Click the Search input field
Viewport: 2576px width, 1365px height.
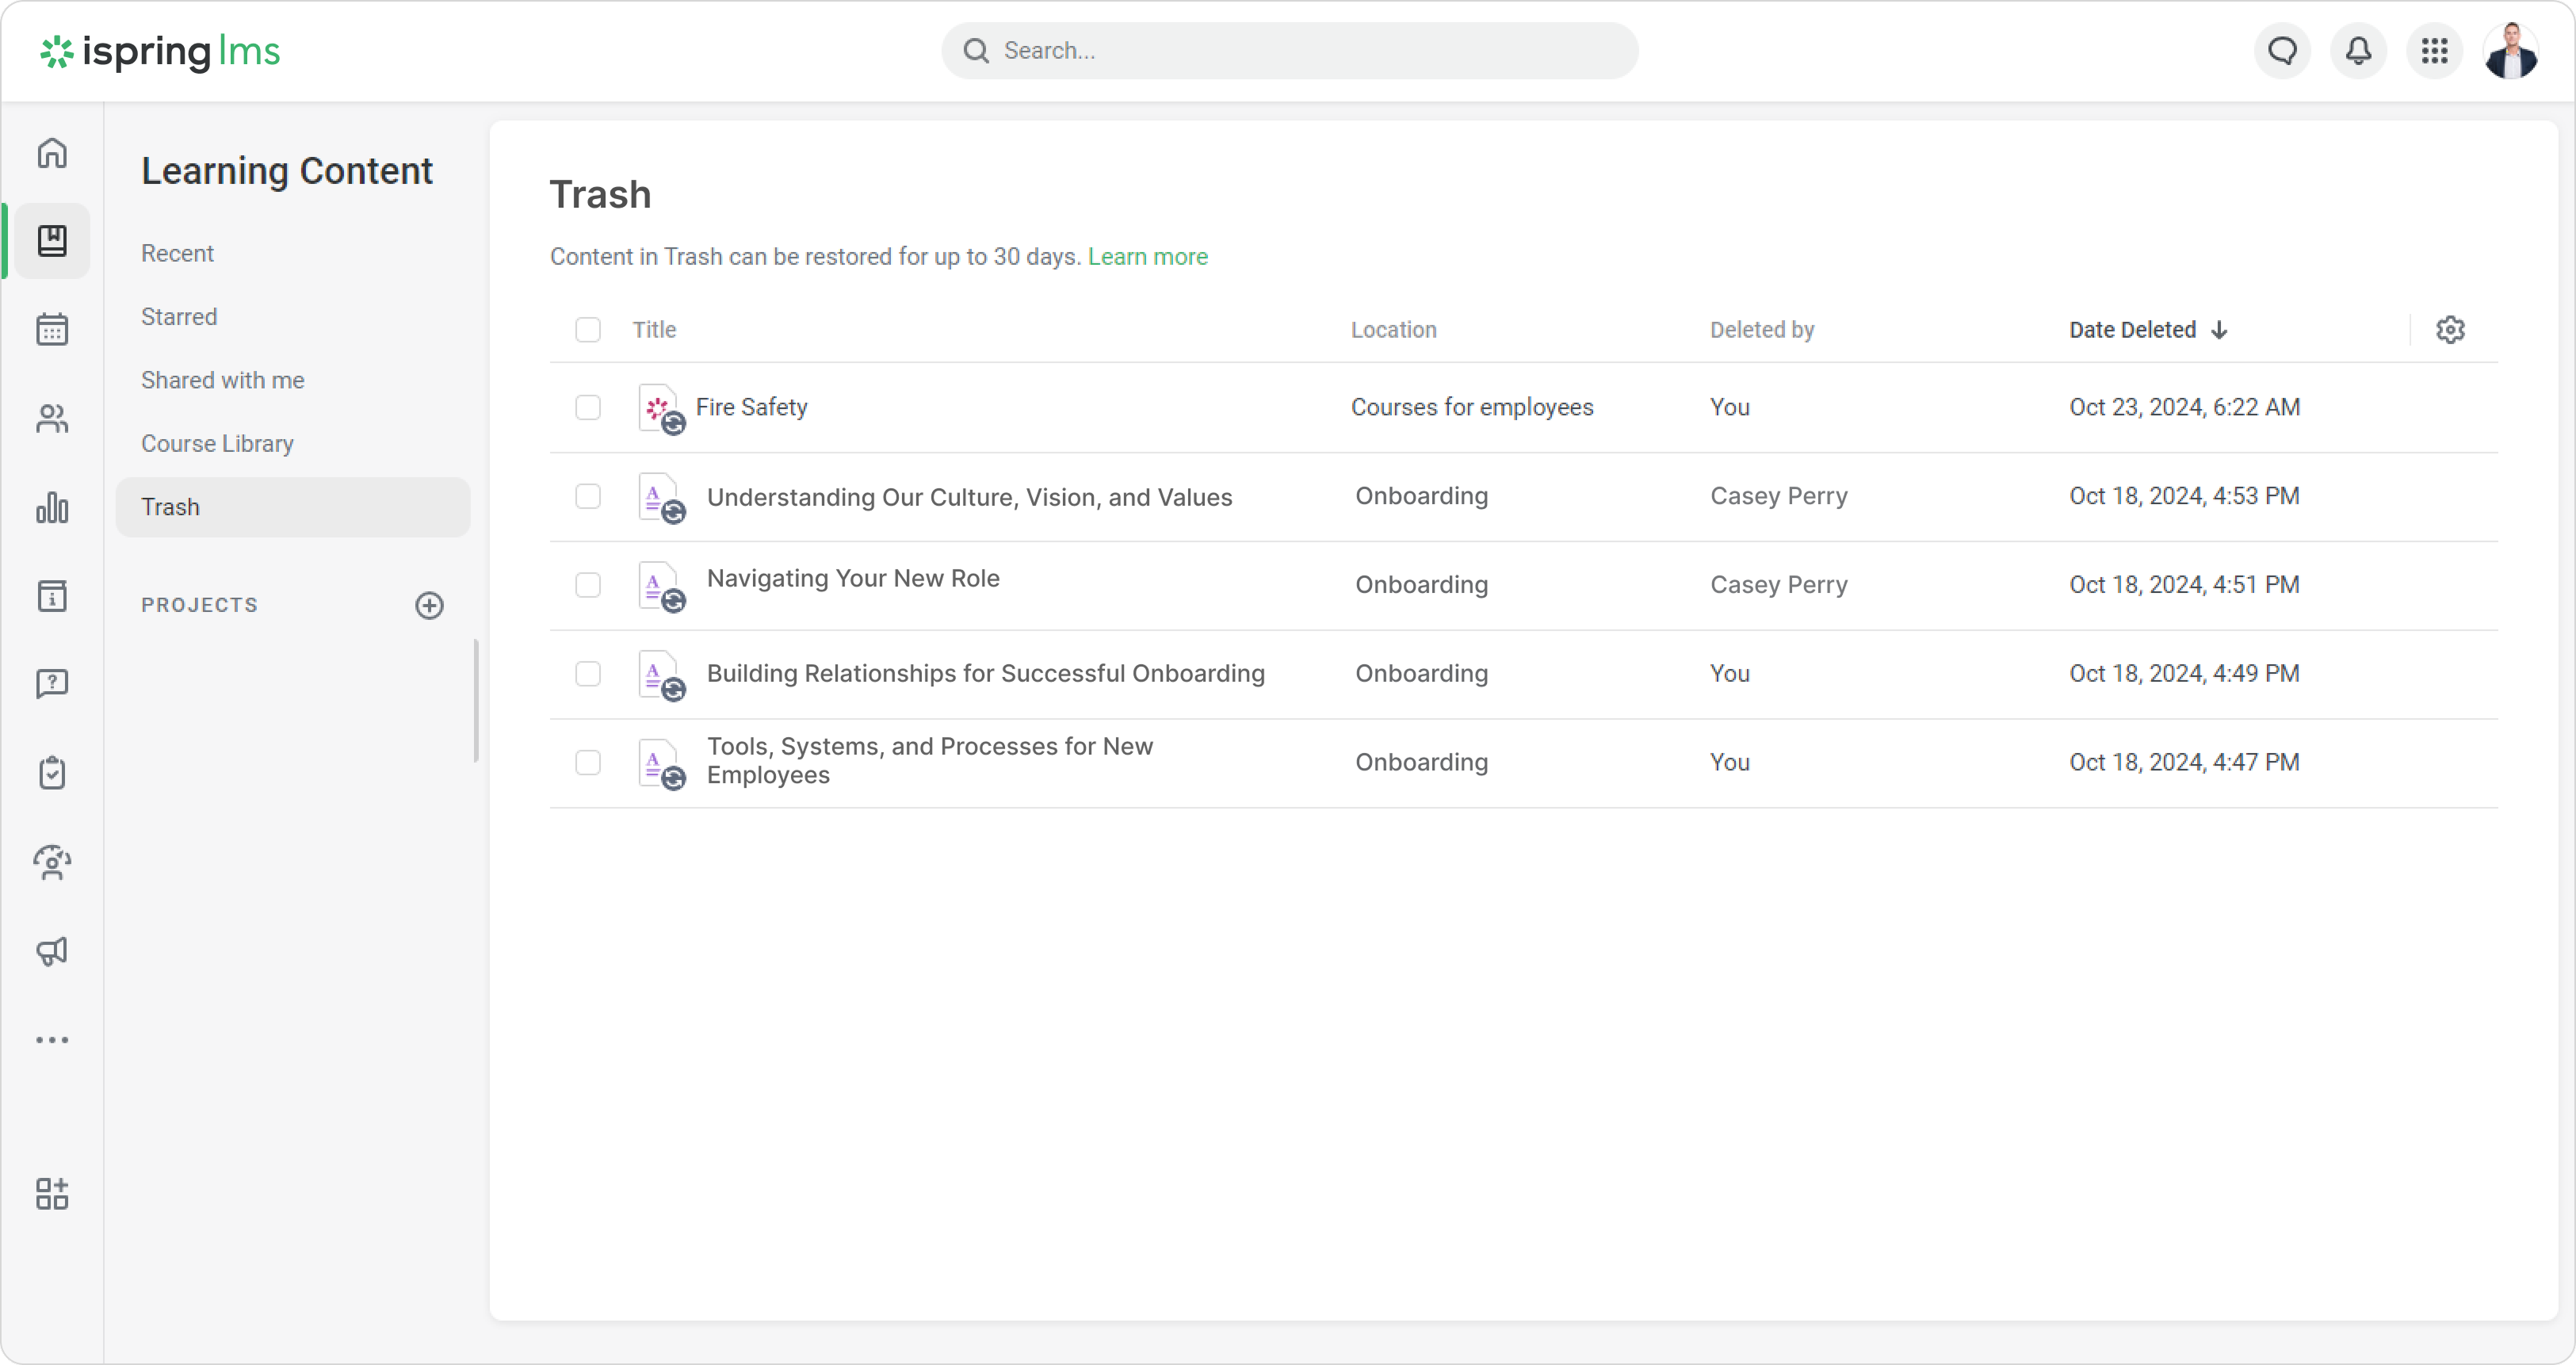coord(1290,51)
